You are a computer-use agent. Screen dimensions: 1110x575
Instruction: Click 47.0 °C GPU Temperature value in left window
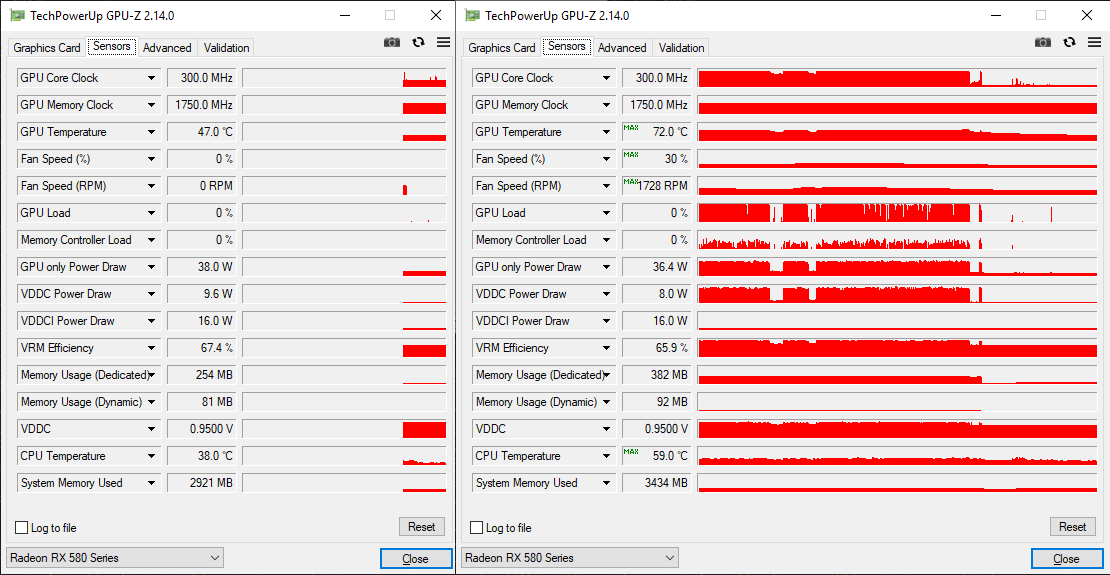tap(201, 132)
